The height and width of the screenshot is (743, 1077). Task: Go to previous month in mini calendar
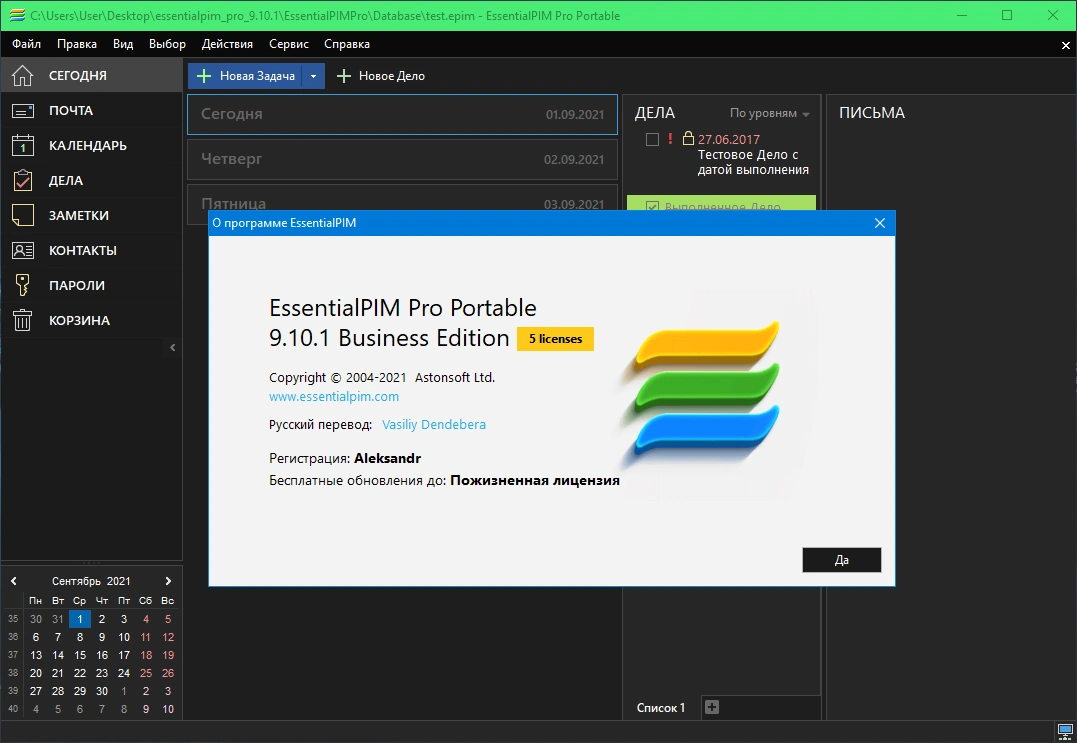14,581
